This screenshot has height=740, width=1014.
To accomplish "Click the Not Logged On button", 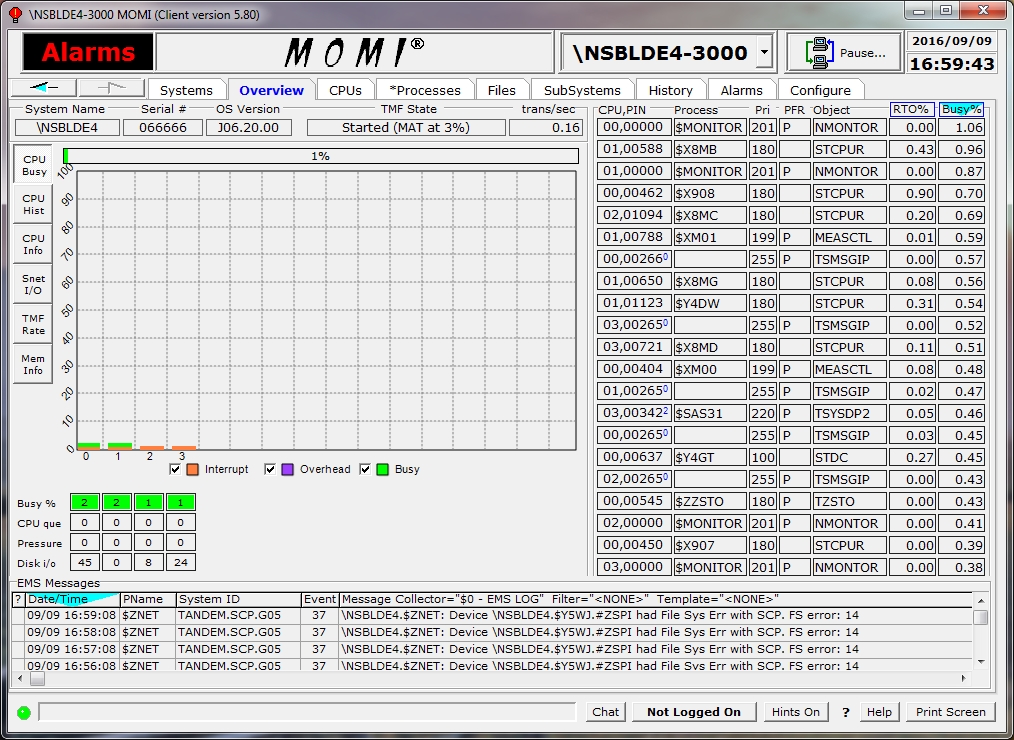I will (693, 712).
